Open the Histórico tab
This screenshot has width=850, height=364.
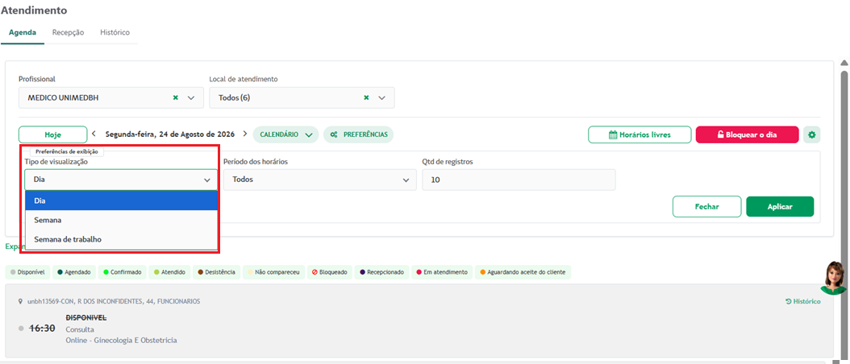coord(115,33)
